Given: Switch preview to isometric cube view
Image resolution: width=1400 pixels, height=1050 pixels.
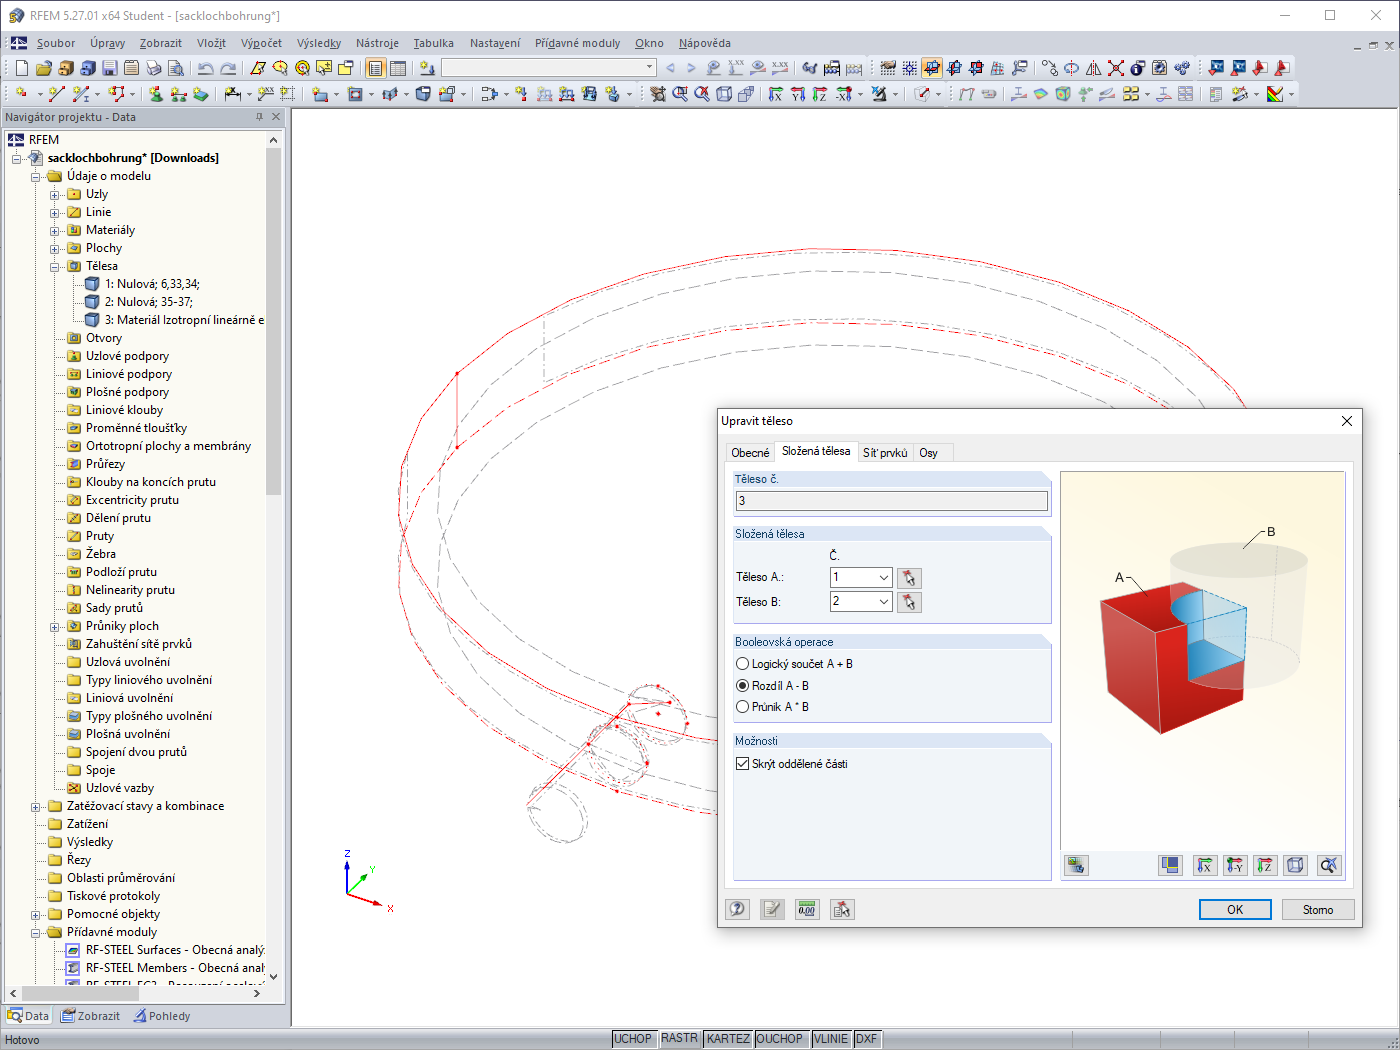Looking at the screenshot, I should tap(1296, 865).
